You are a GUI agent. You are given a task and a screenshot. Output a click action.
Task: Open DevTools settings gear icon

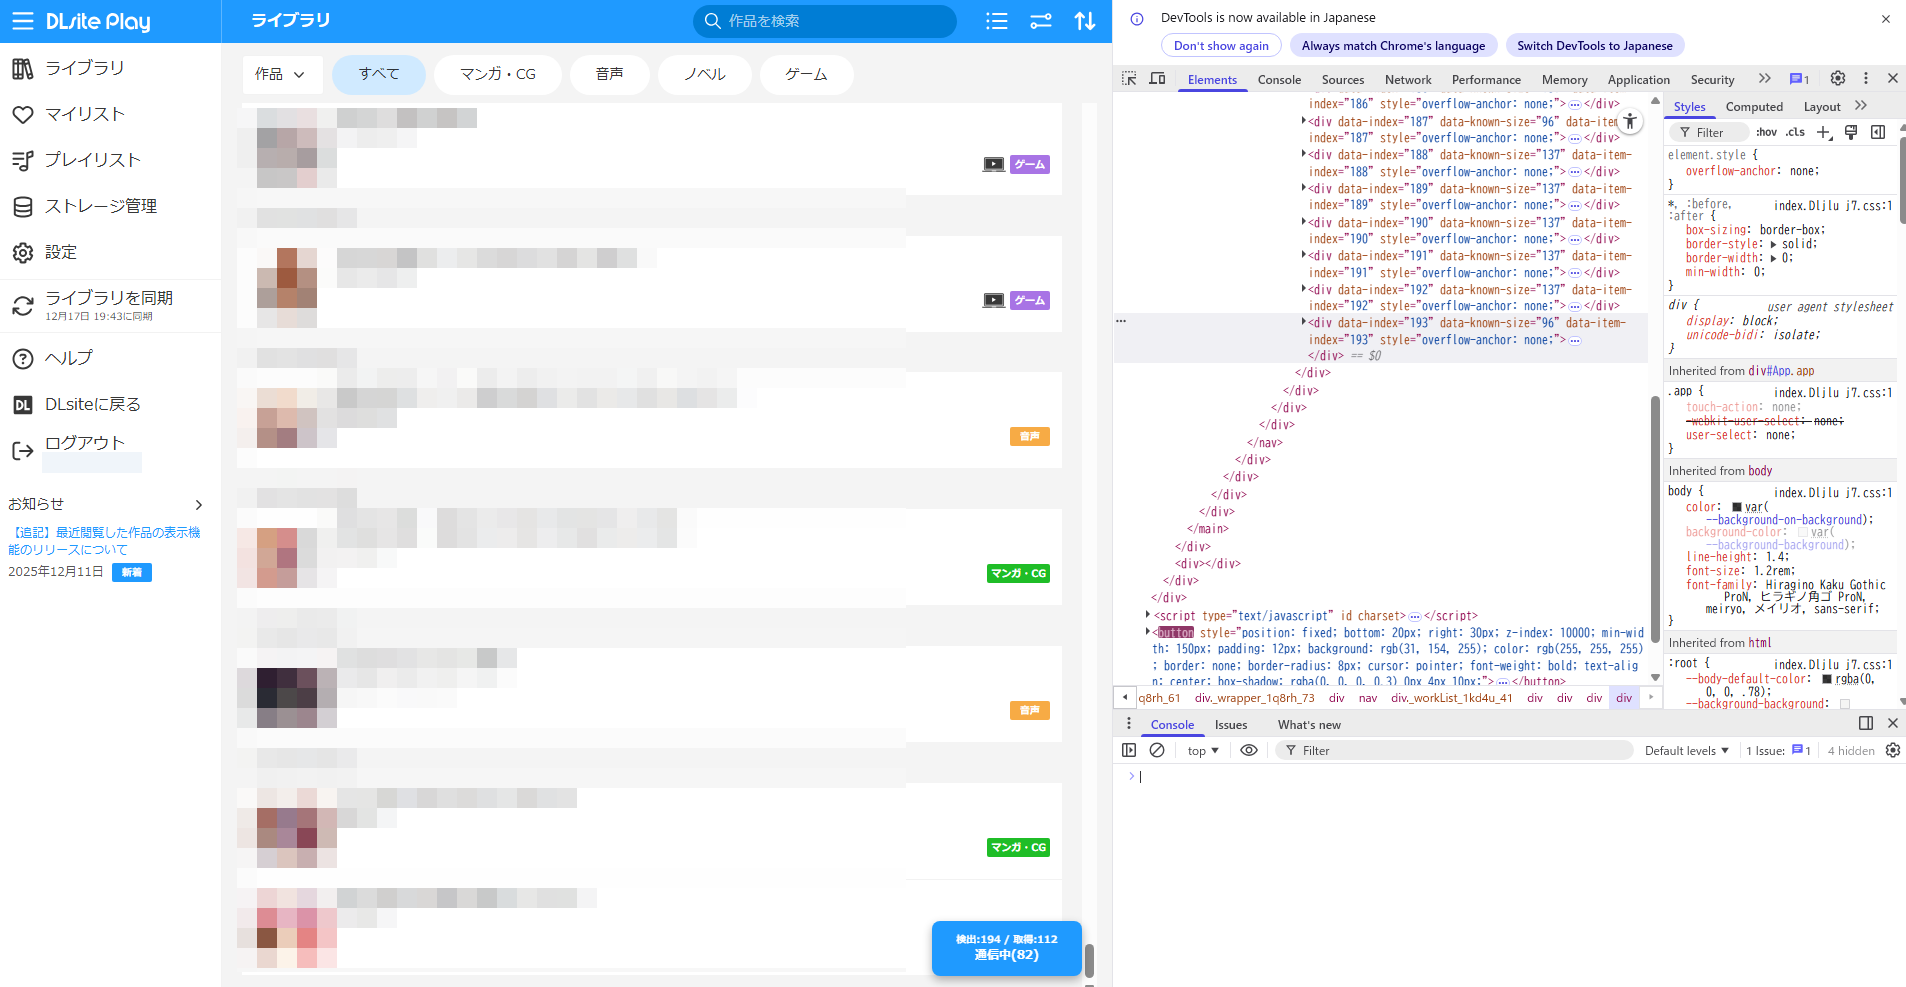(x=1837, y=78)
